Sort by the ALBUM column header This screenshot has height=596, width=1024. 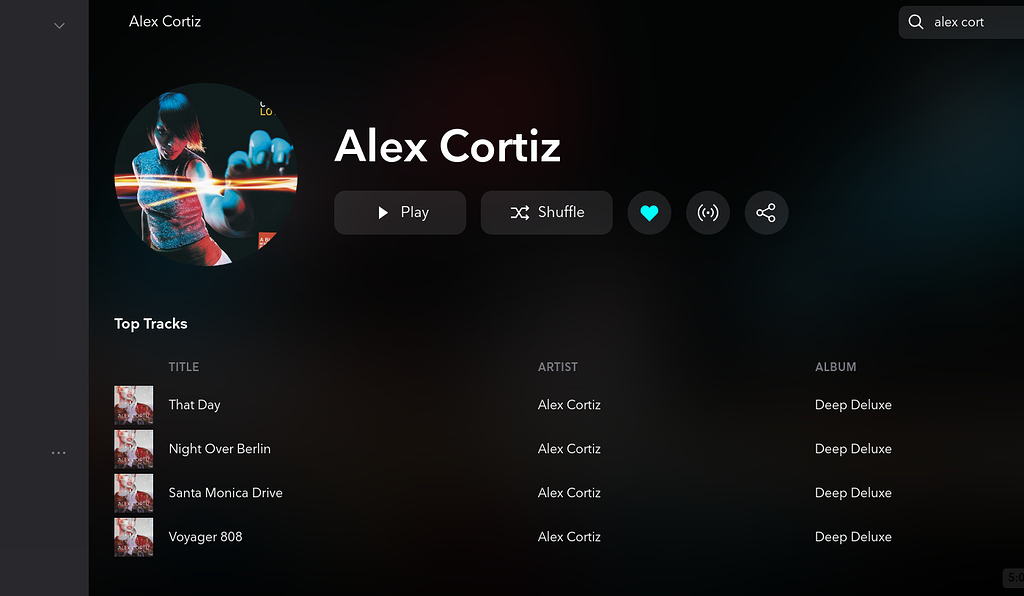(x=835, y=367)
